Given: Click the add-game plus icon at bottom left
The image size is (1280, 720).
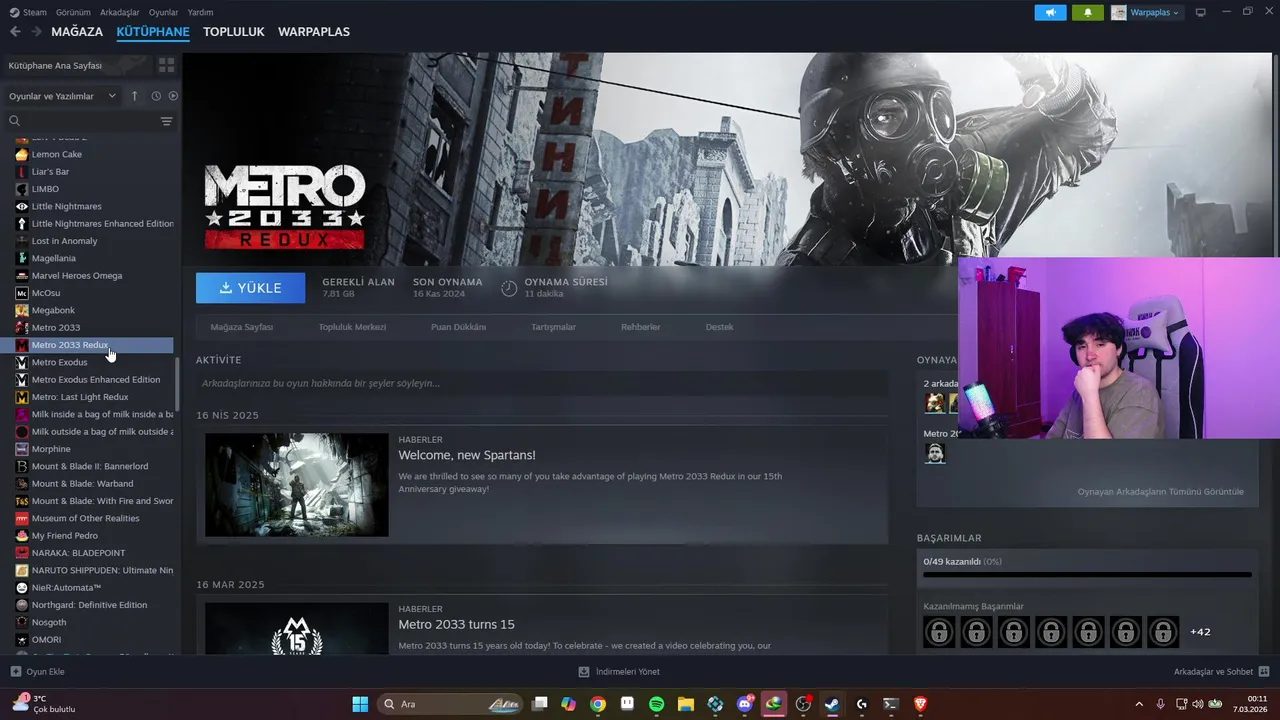Looking at the screenshot, I should (x=15, y=672).
